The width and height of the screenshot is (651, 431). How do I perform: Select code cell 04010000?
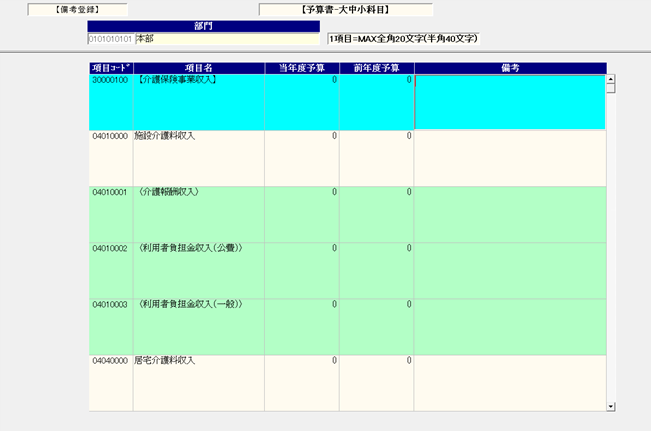pos(111,159)
